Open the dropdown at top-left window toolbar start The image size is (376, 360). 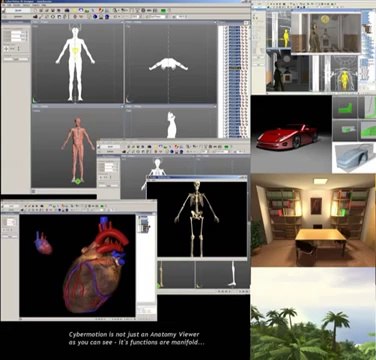[x=18, y=11]
